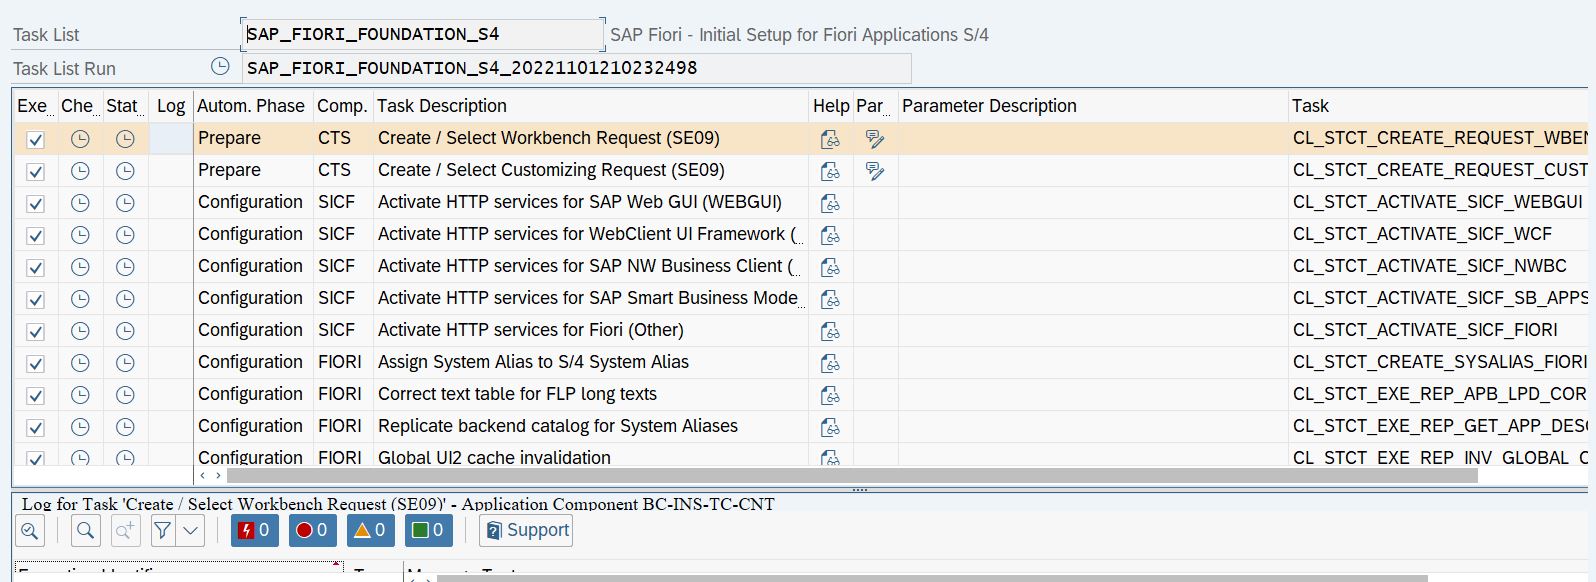Click the Task Description column header

pos(591,106)
